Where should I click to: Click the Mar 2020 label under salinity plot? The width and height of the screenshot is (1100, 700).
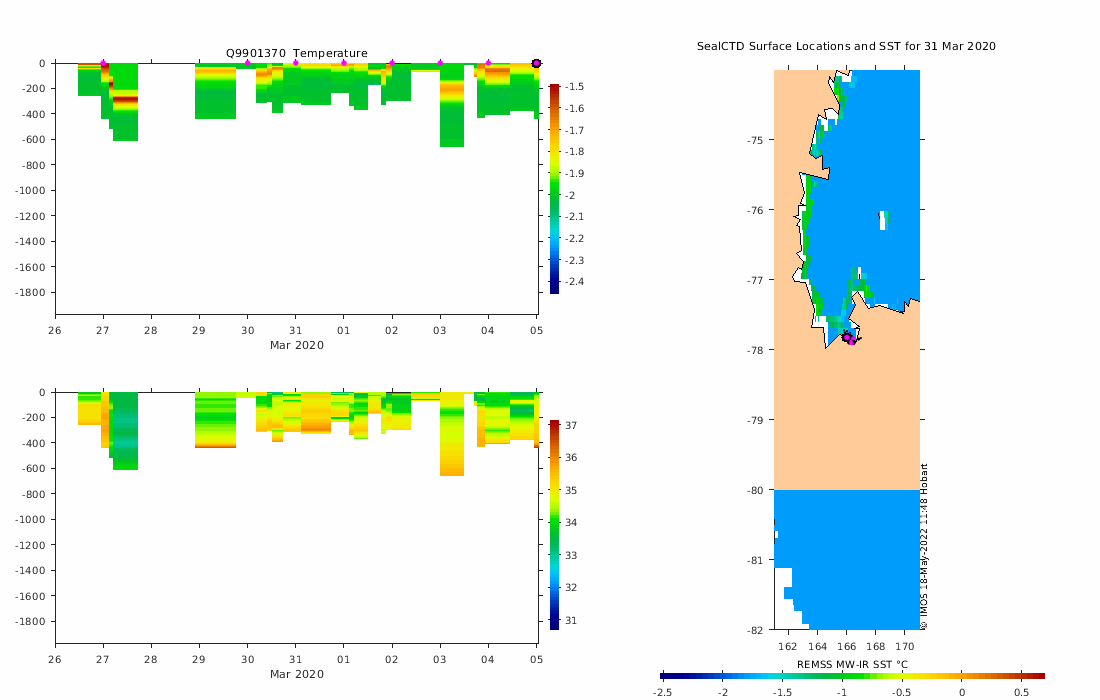[297, 674]
